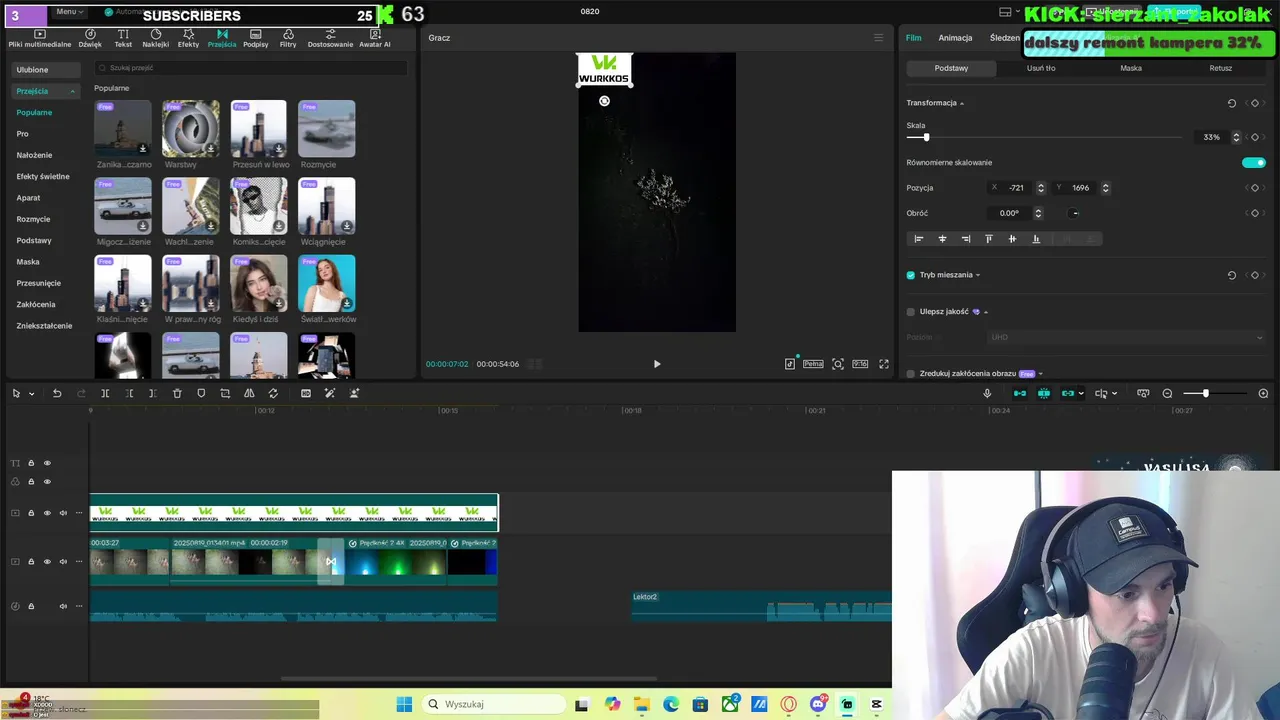Click the marker shield icon in timeline toolbar
The height and width of the screenshot is (720, 1280).
201,393
